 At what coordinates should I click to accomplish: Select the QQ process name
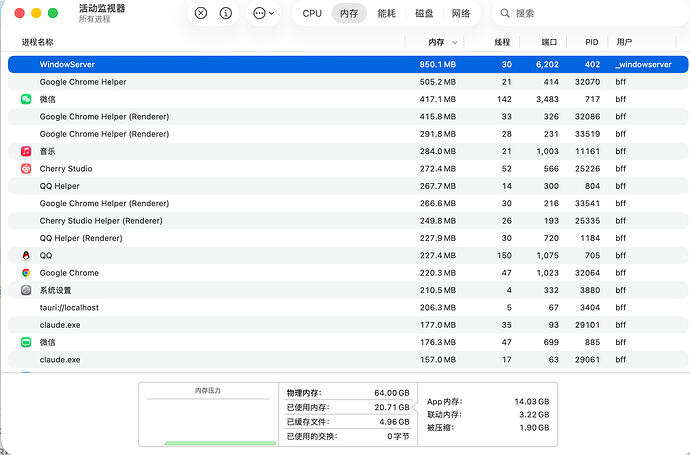pos(46,255)
